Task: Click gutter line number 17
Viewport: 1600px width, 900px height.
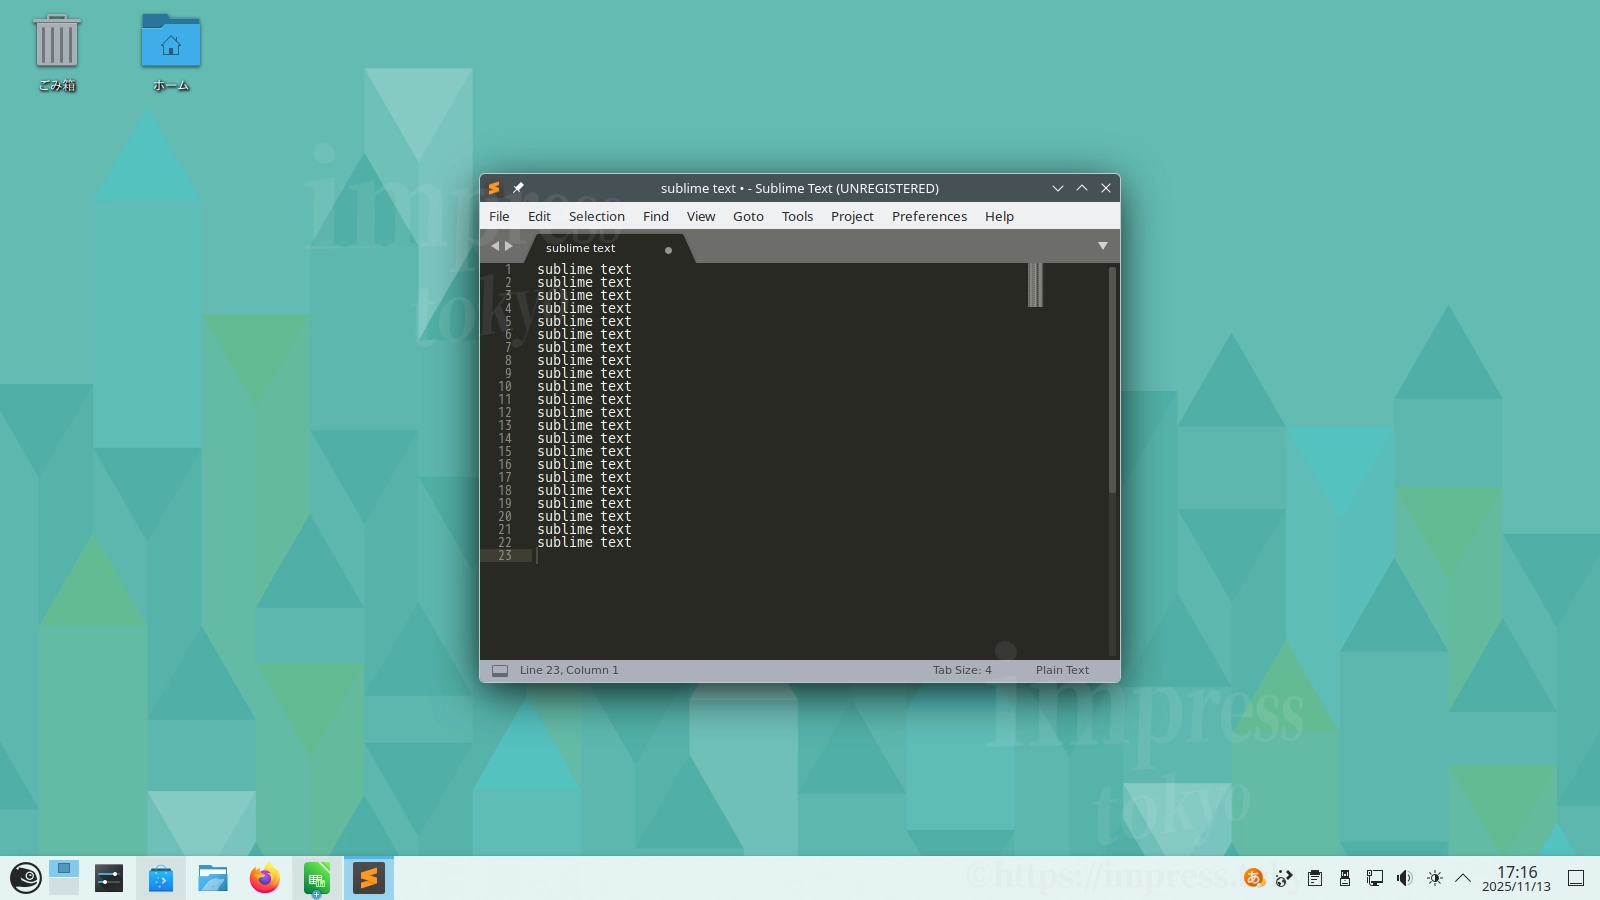Action: click(505, 477)
